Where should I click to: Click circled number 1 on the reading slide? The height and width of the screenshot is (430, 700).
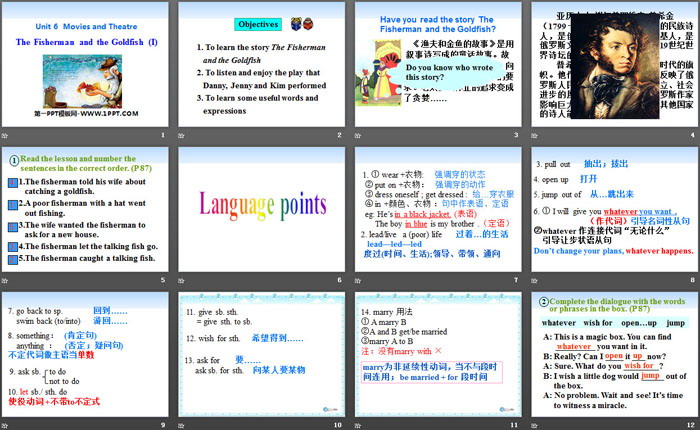click(x=12, y=160)
